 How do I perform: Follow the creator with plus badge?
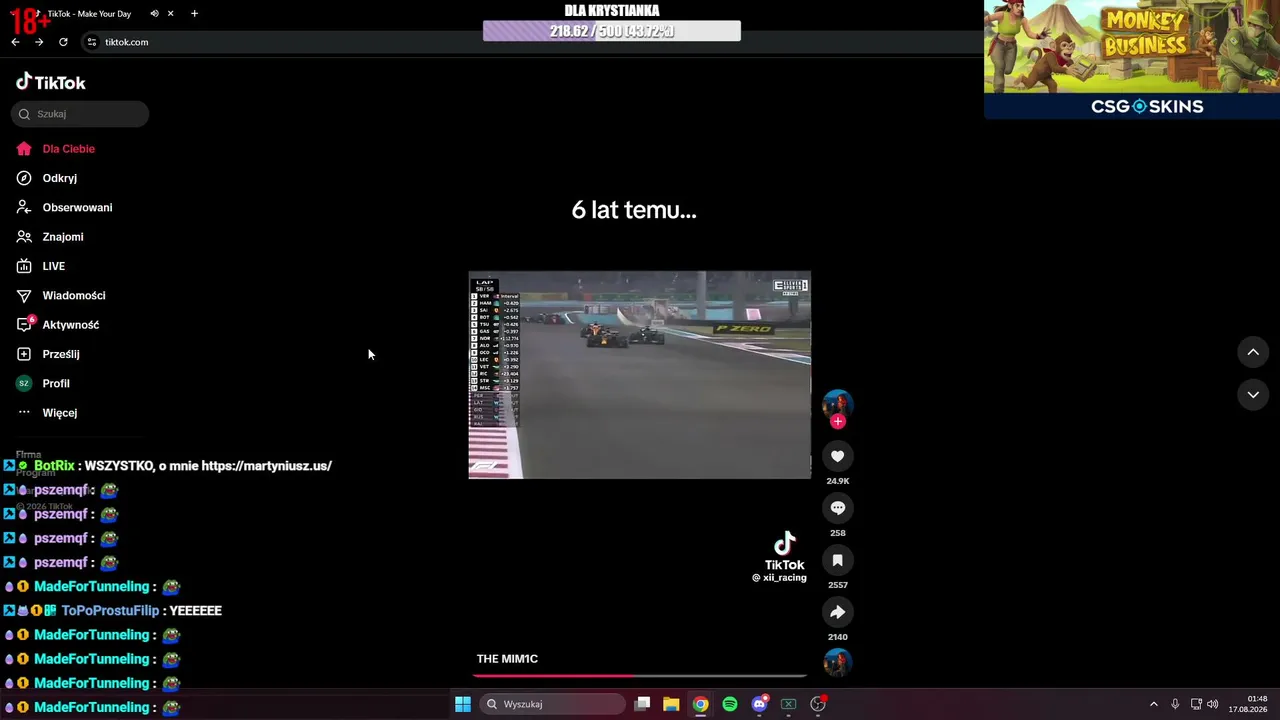838,421
